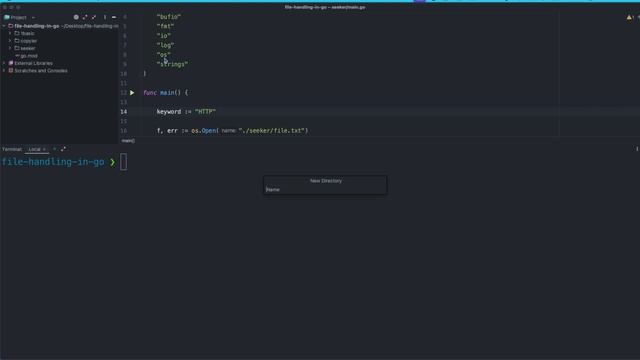Expand the basic folder
This screenshot has height=360, width=640.
point(10,33)
